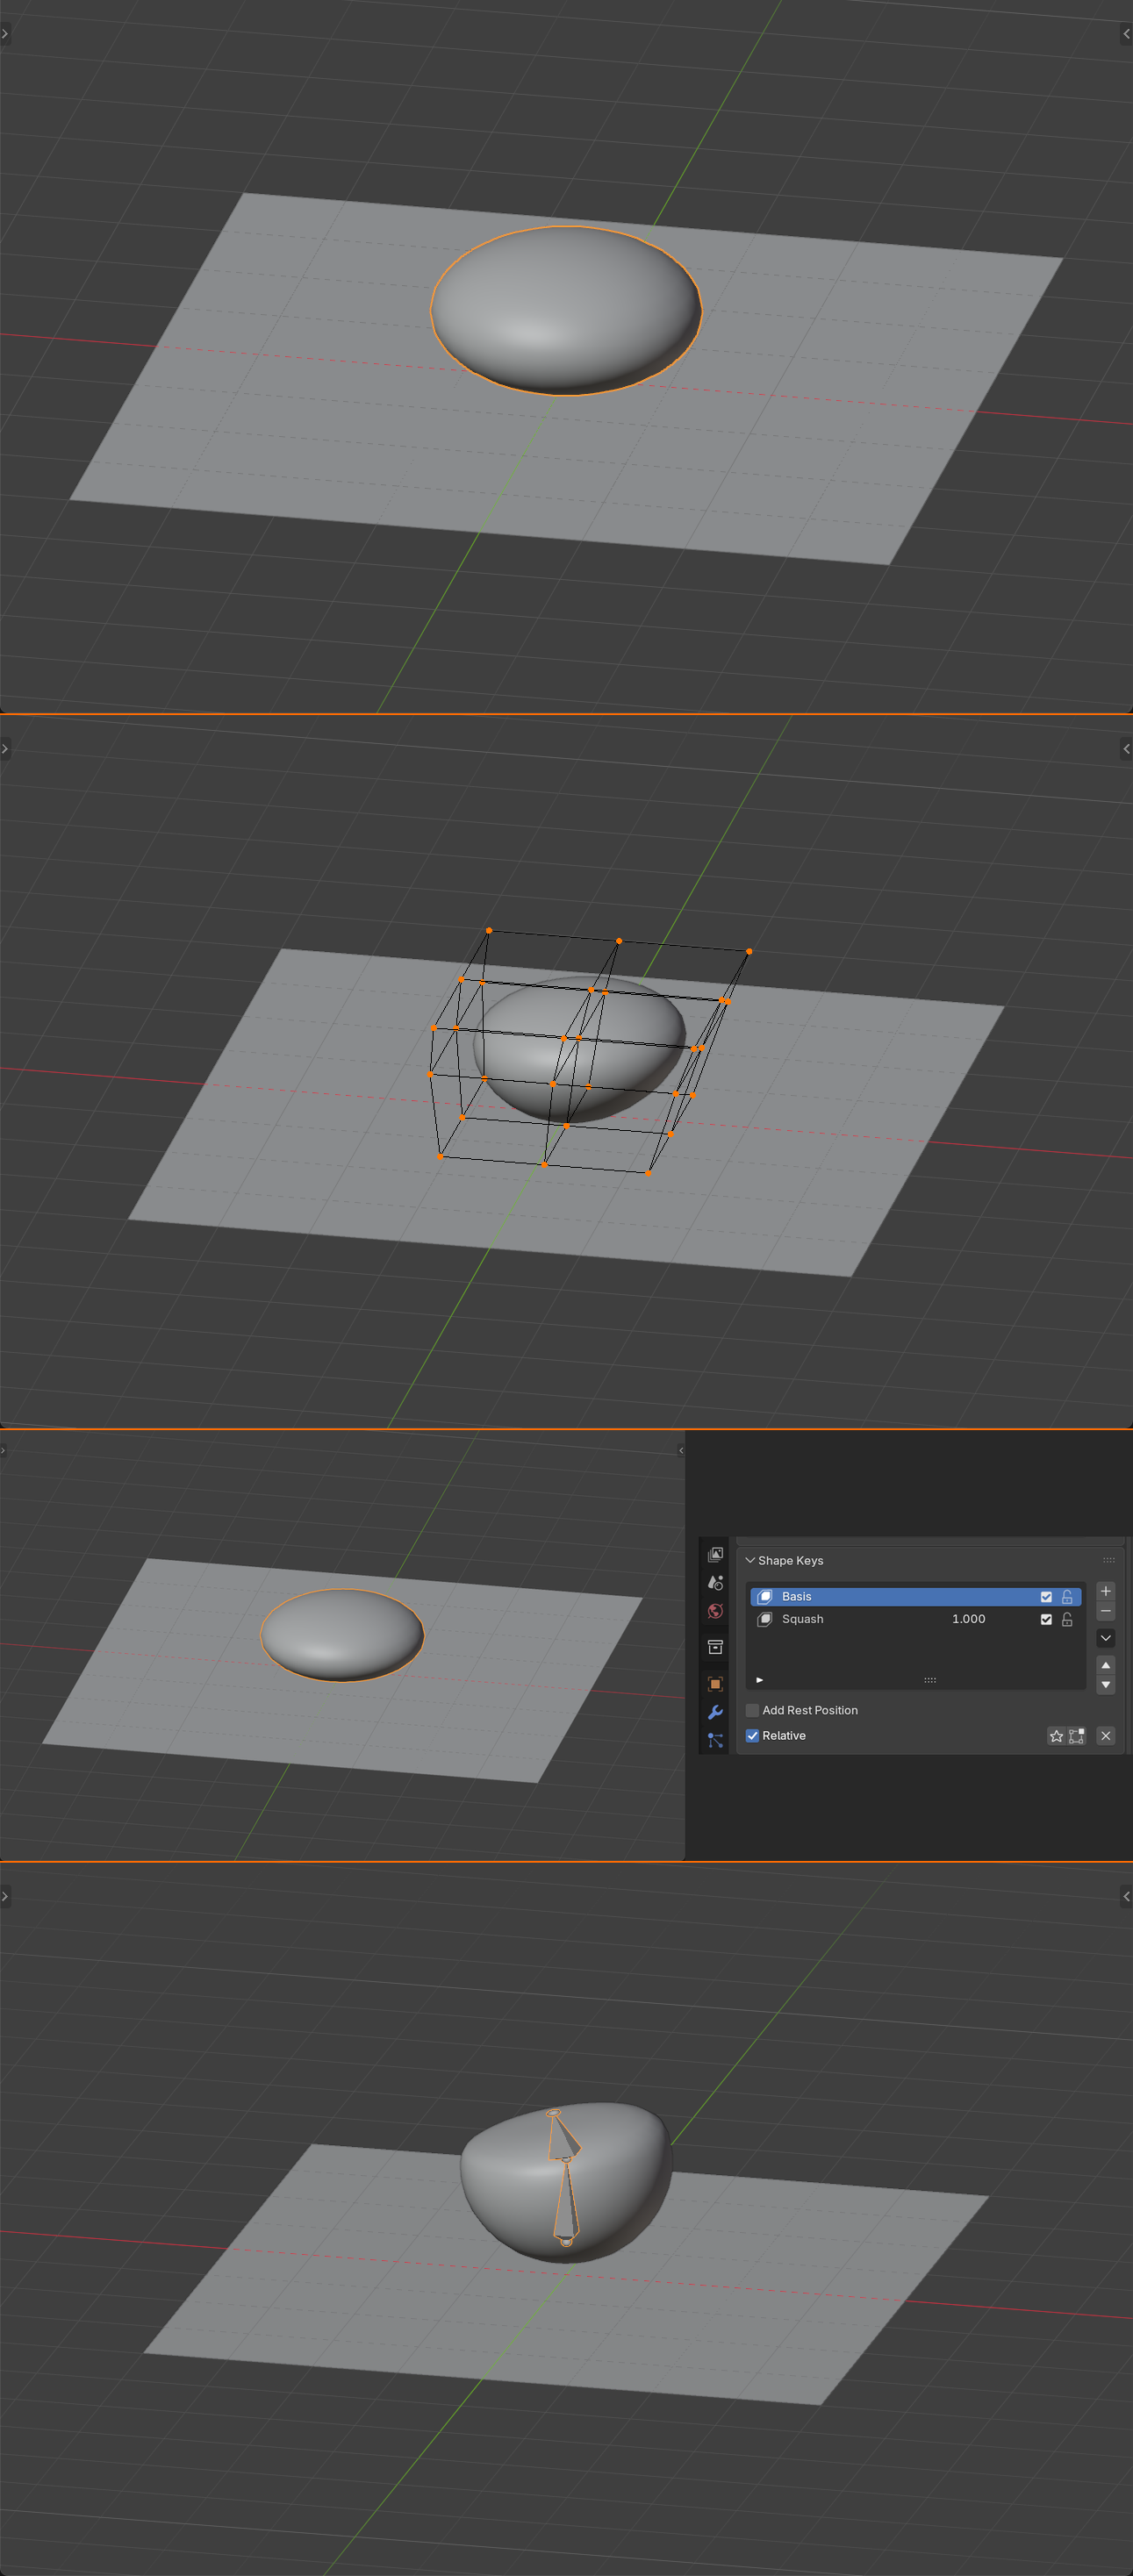The height and width of the screenshot is (2576, 1133).
Task: Move the shape key down in the list
Action: [x=1105, y=1685]
